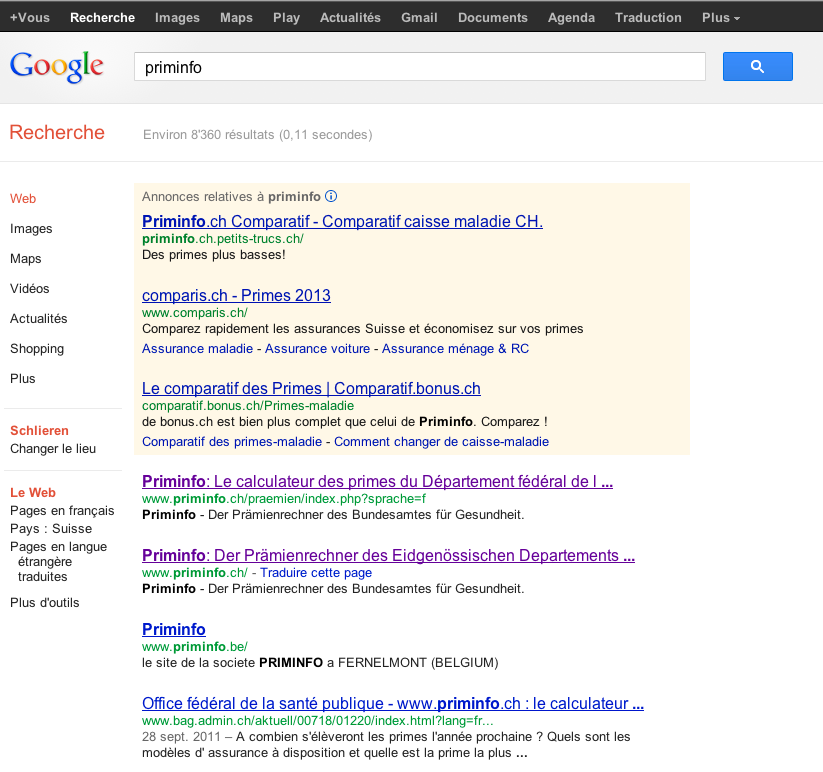Click the text 'Des primes plus basses!'

point(214,255)
